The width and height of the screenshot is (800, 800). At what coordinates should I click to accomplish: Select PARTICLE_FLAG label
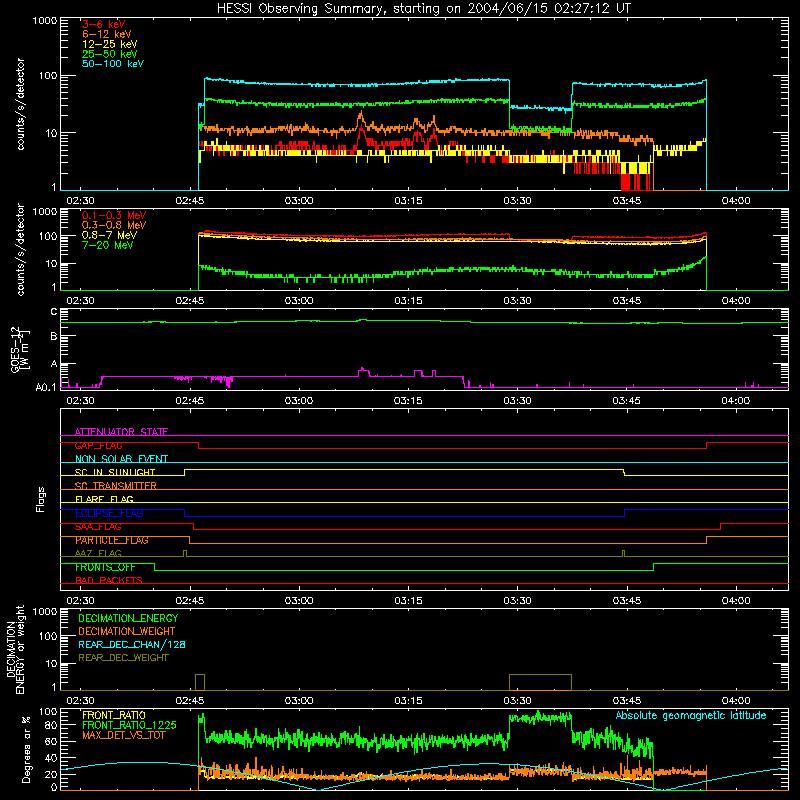click(112, 540)
